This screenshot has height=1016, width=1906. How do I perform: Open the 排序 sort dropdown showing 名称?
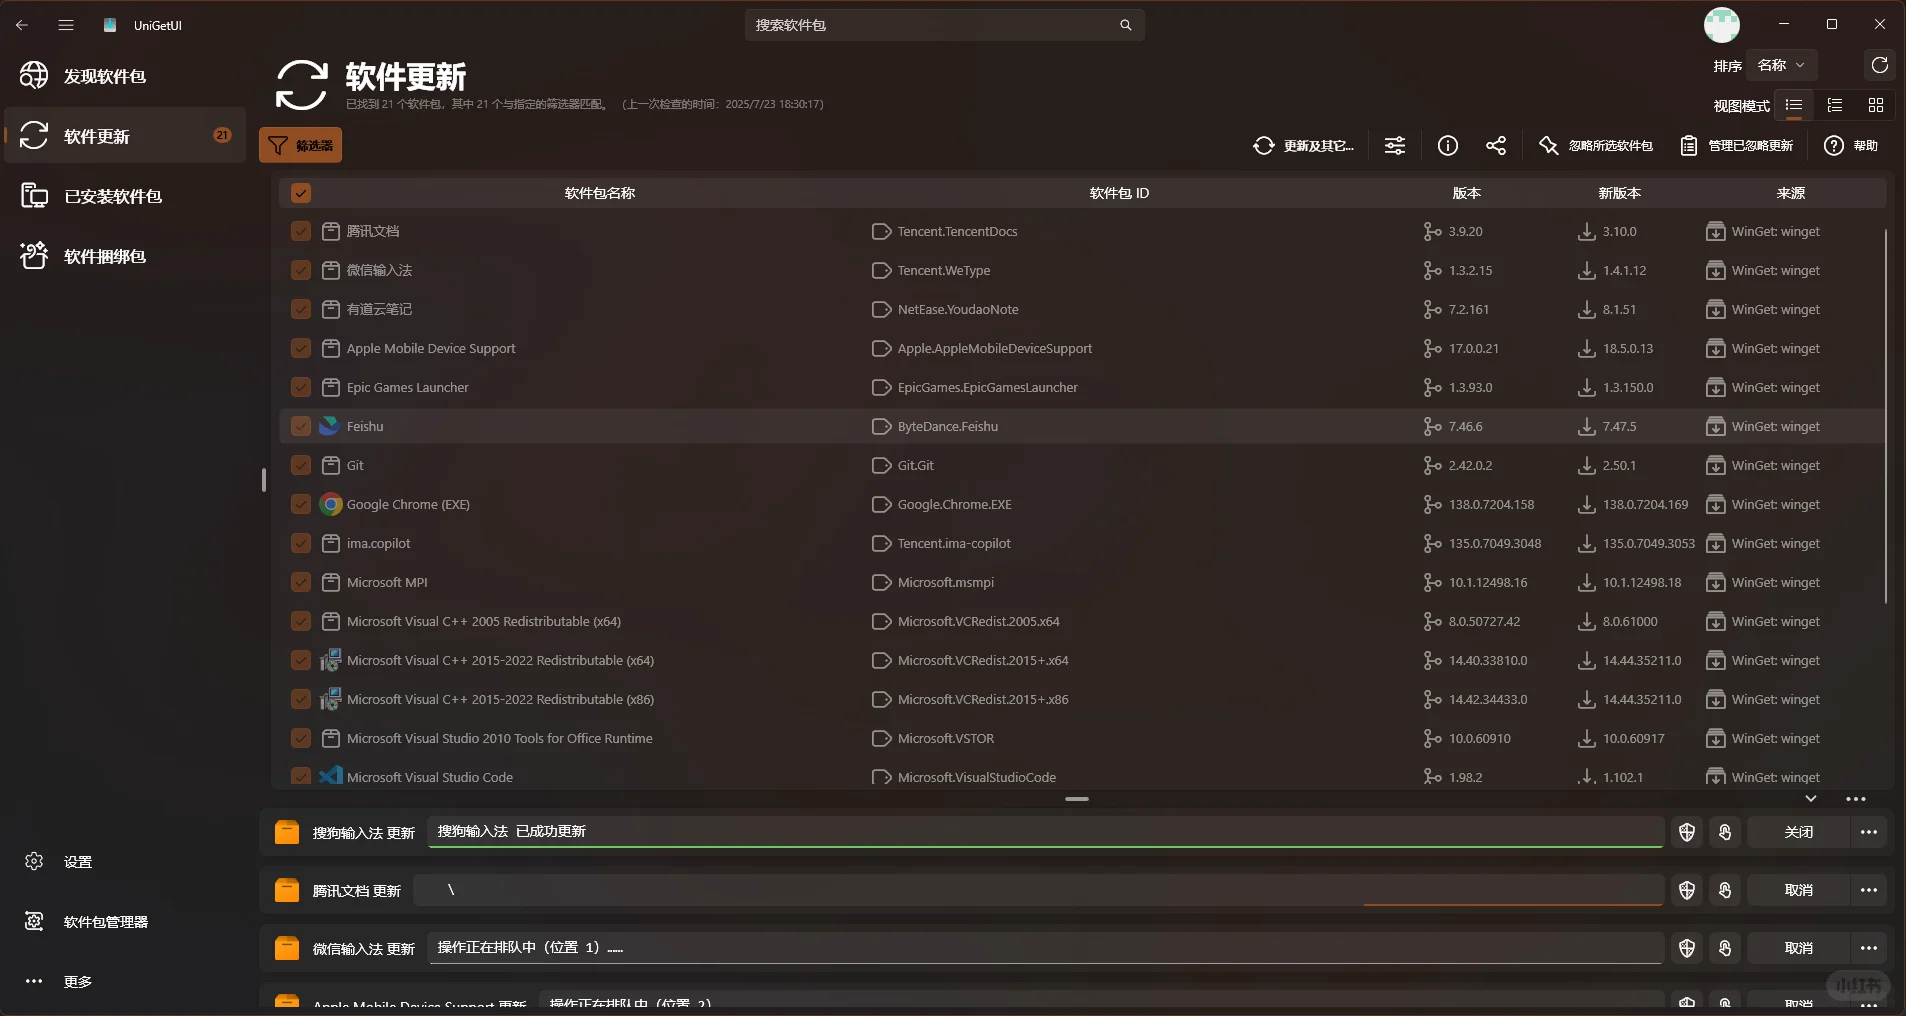(x=1782, y=66)
